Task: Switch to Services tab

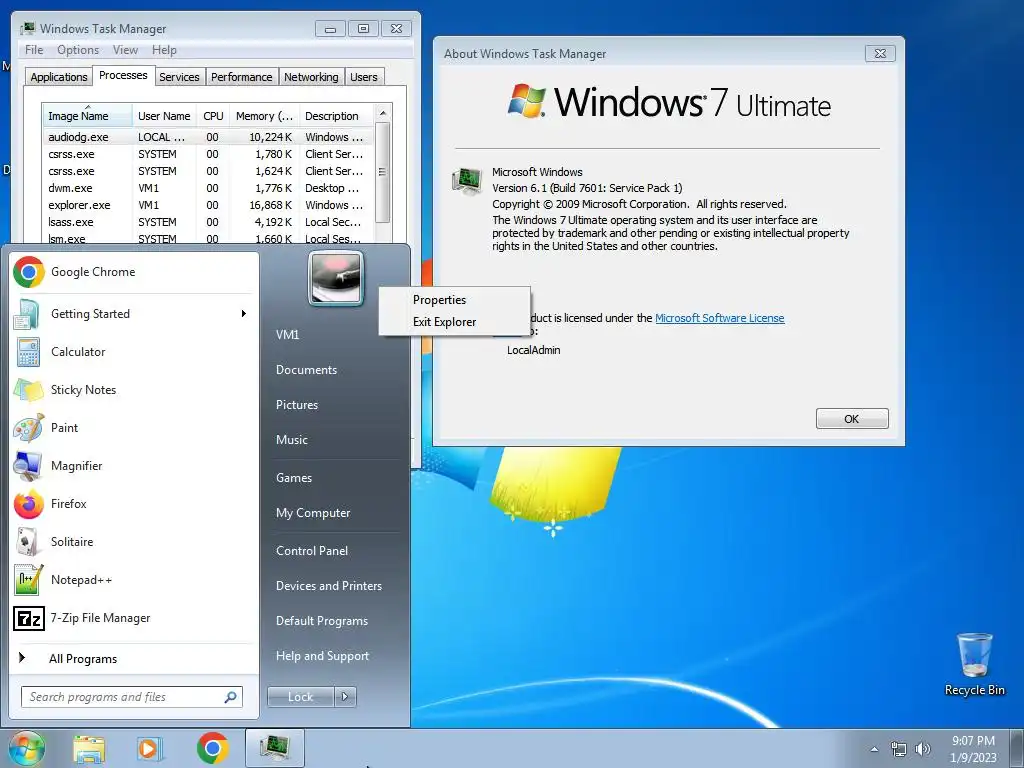Action: [179, 77]
